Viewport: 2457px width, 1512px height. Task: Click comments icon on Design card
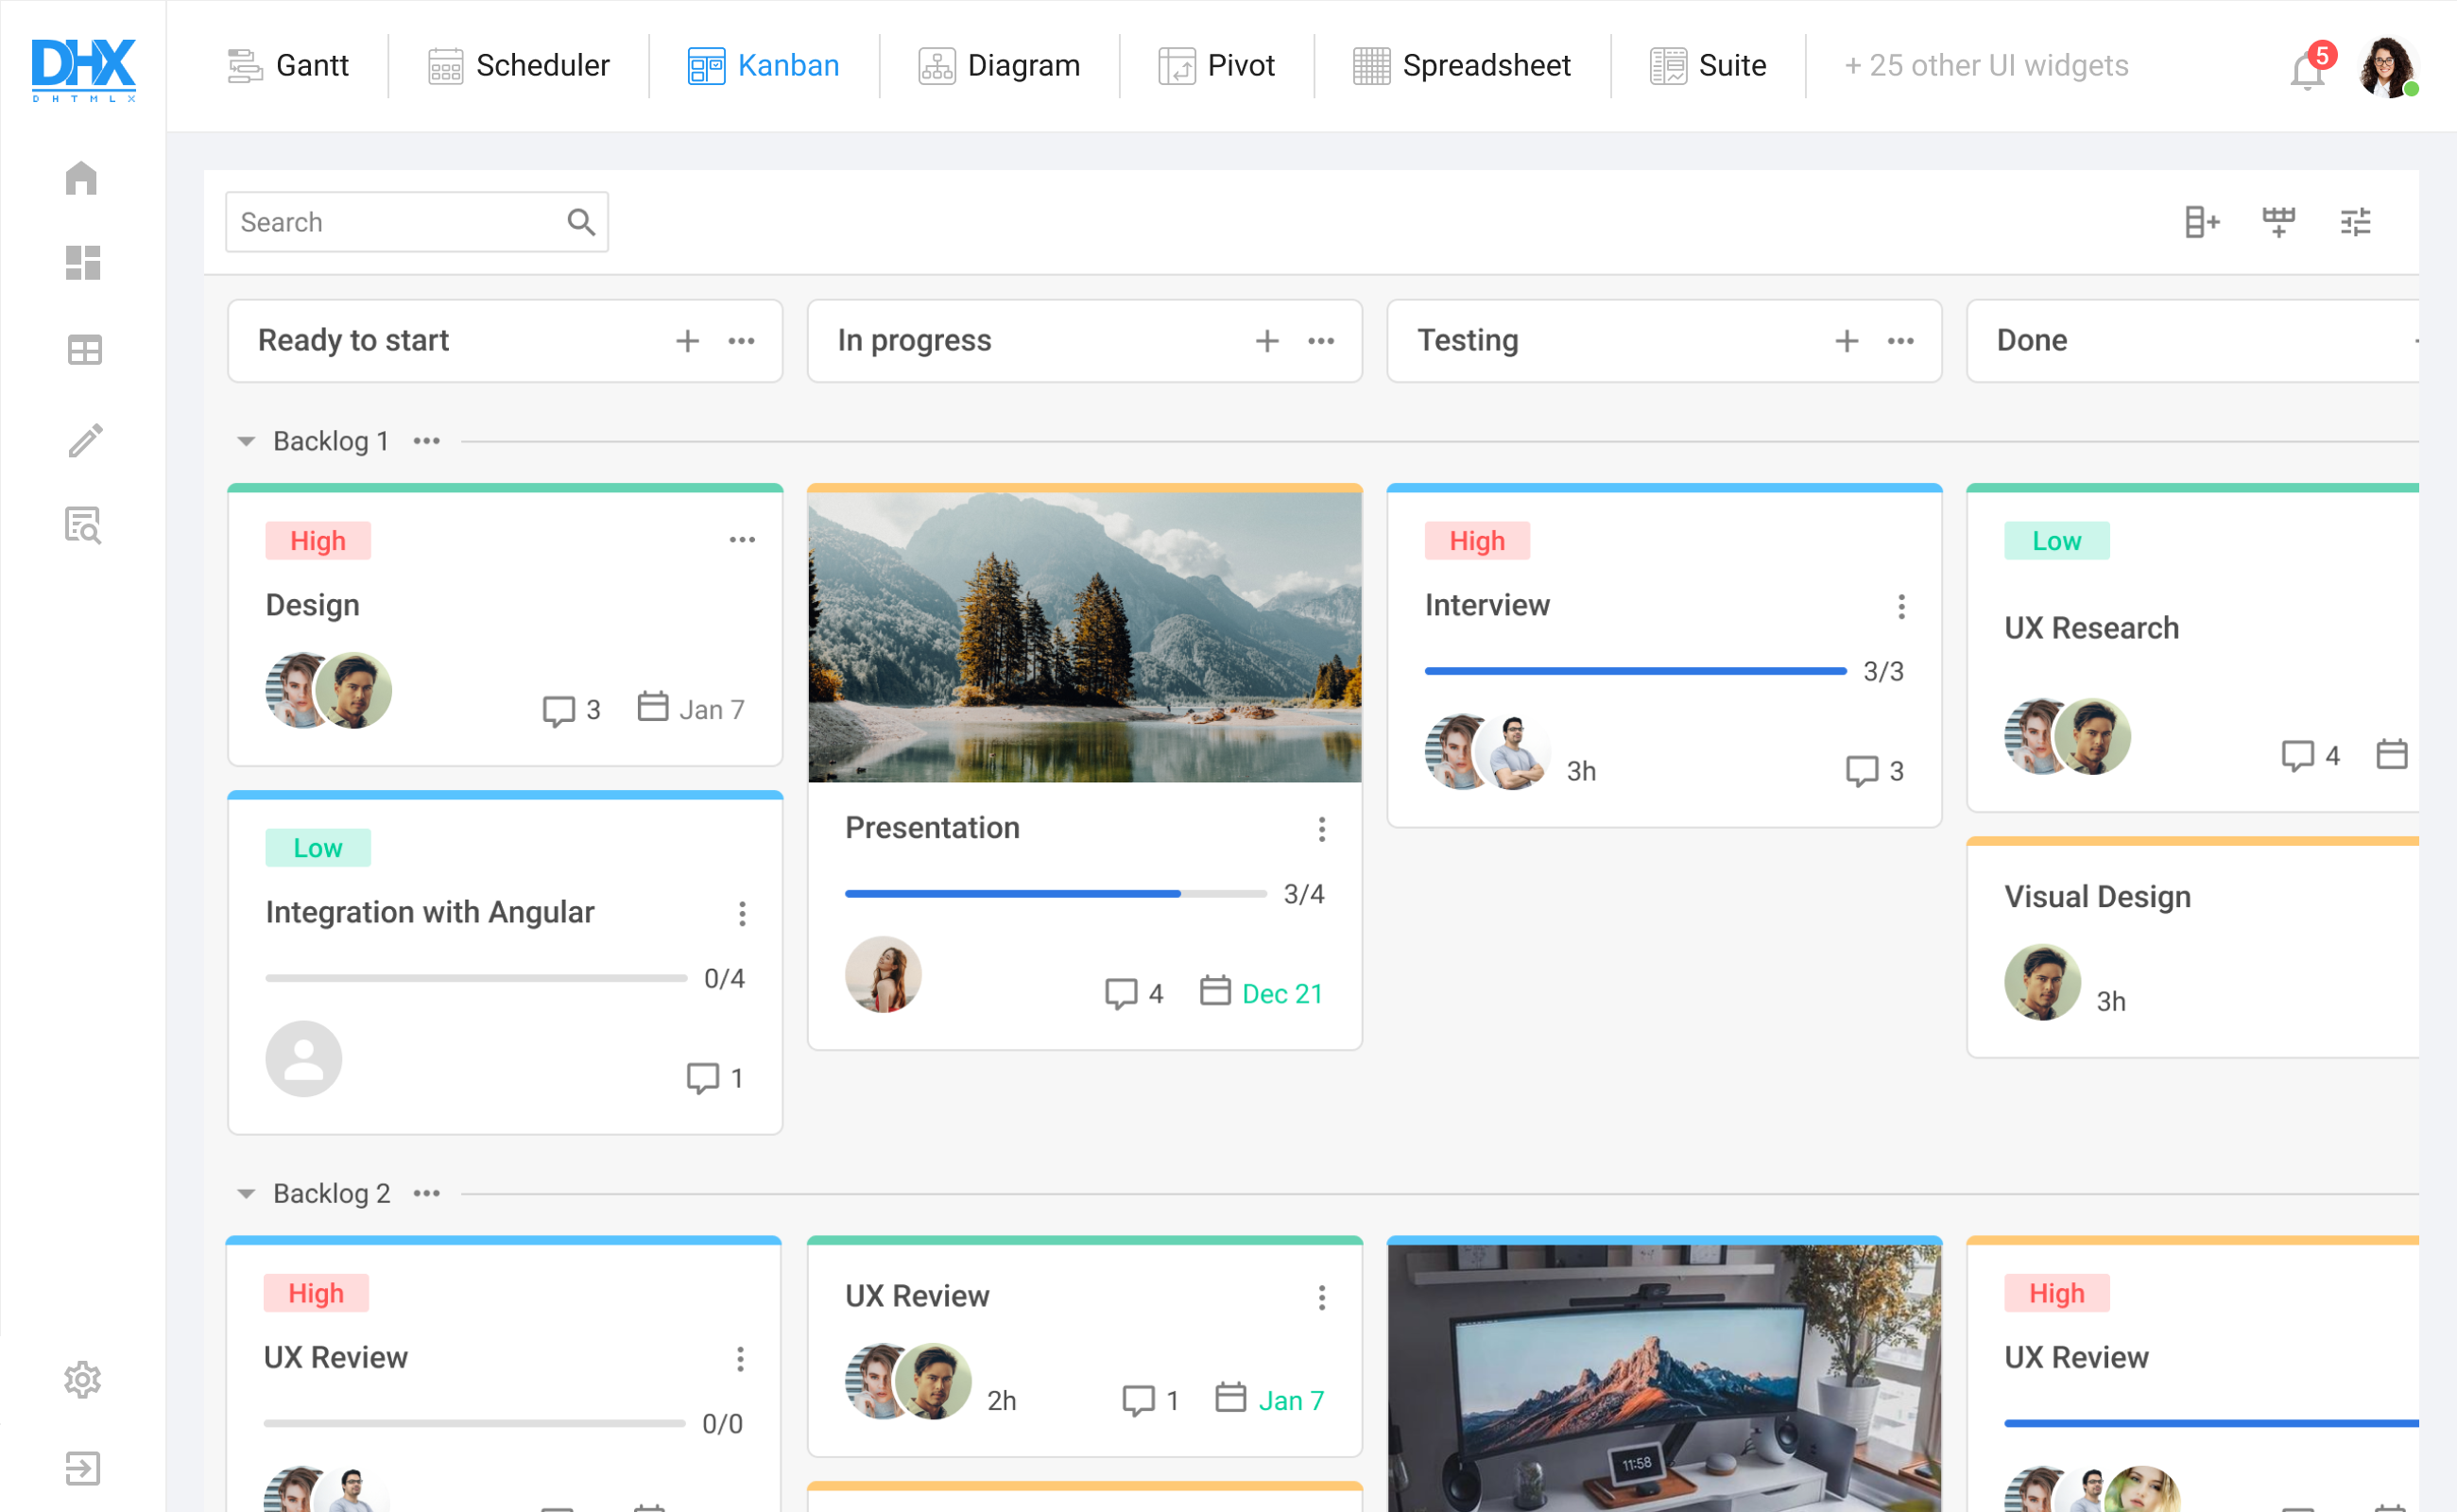point(558,710)
